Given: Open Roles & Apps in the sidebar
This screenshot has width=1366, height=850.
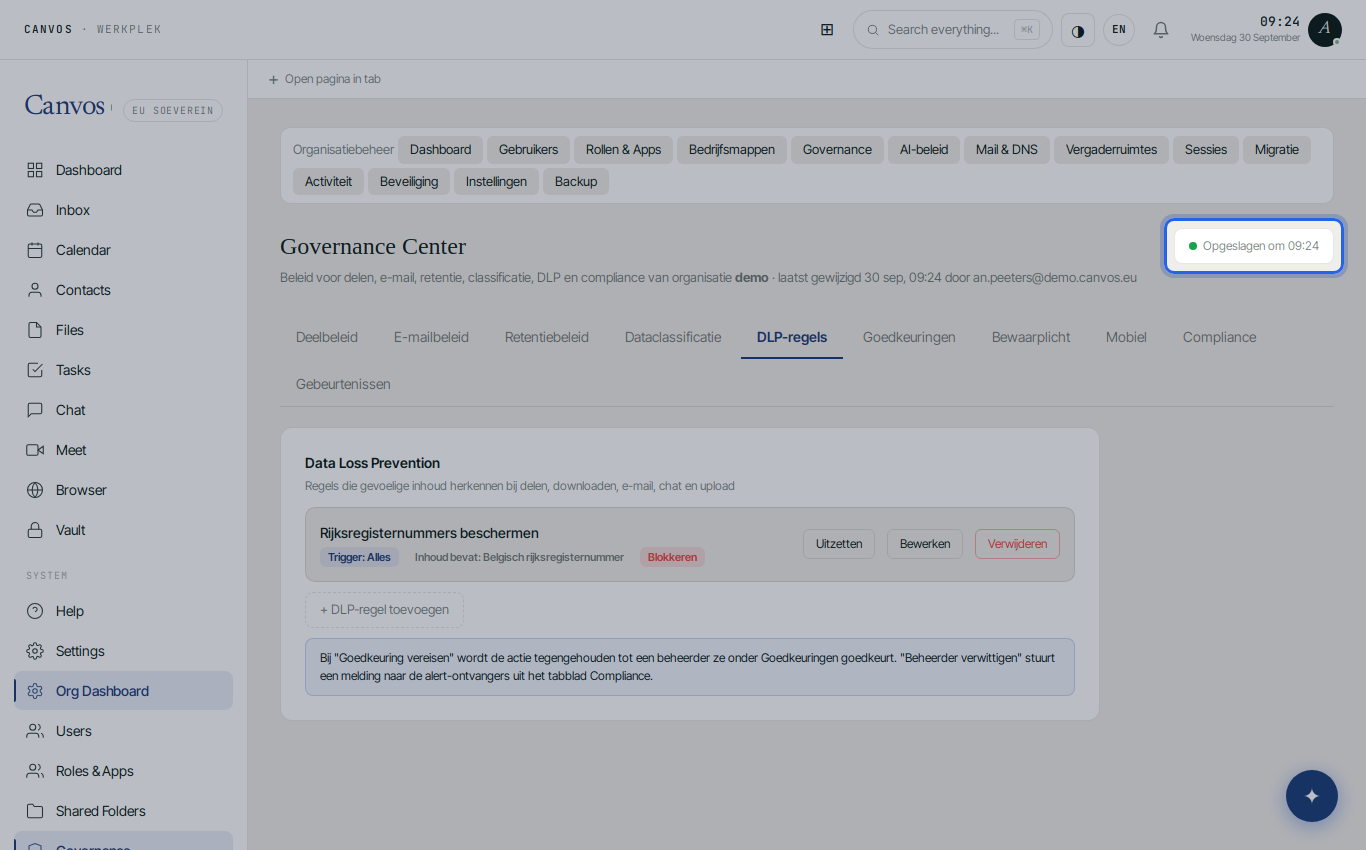Looking at the screenshot, I should (x=124, y=771).
